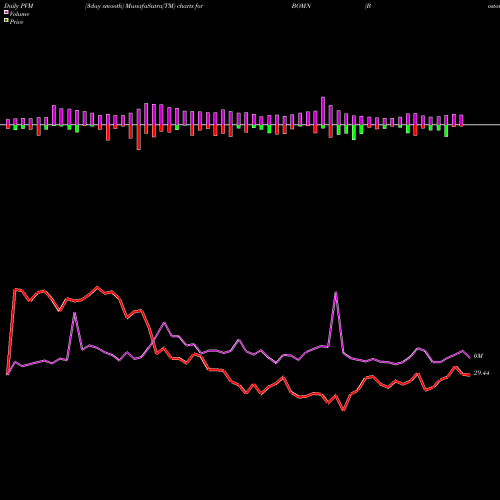Image resolution: width=500 pixels, height=500 pixels.
Task: Click the '29.44' price value label
Action: pos(481,373)
